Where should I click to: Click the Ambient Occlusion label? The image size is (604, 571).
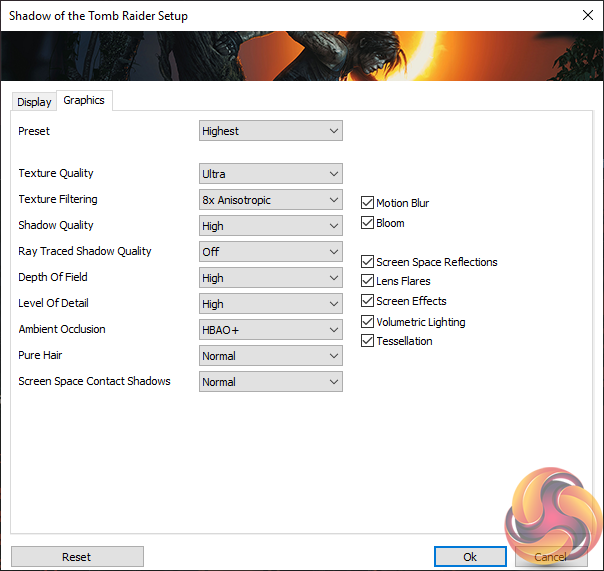tap(62, 329)
